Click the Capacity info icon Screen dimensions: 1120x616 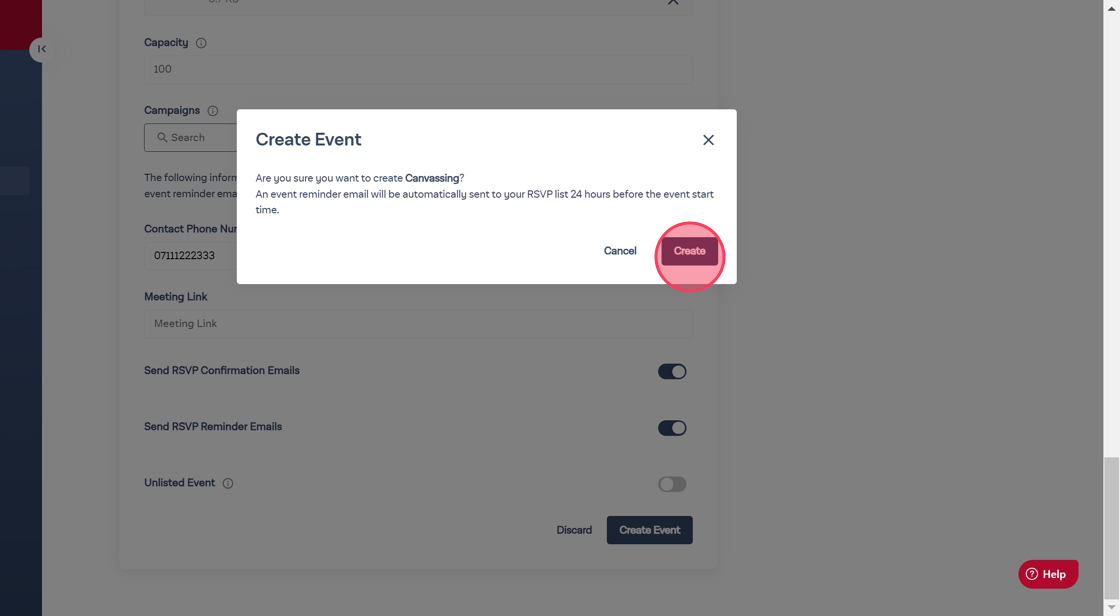(201, 43)
